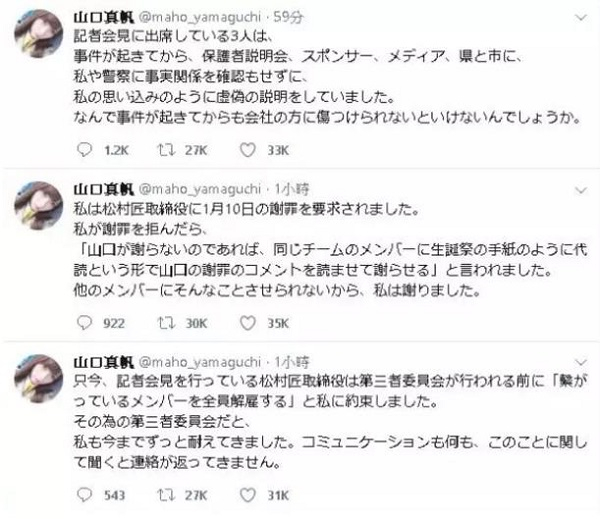The width and height of the screenshot is (600, 519).
Task: Open the 山口真帆 profile name on first tweet
Action: (x=104, y=17)
